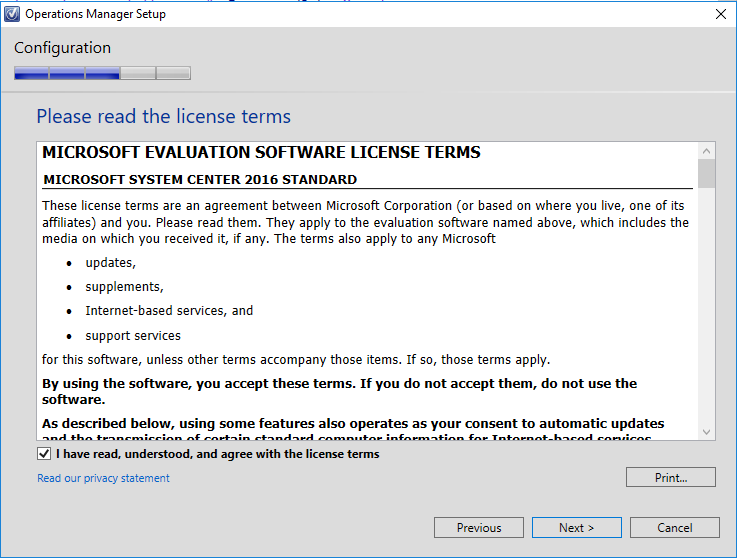737x558 pixels.
Task: Click the paragraph starting "for this software, unless"
Action: [296, 360]
